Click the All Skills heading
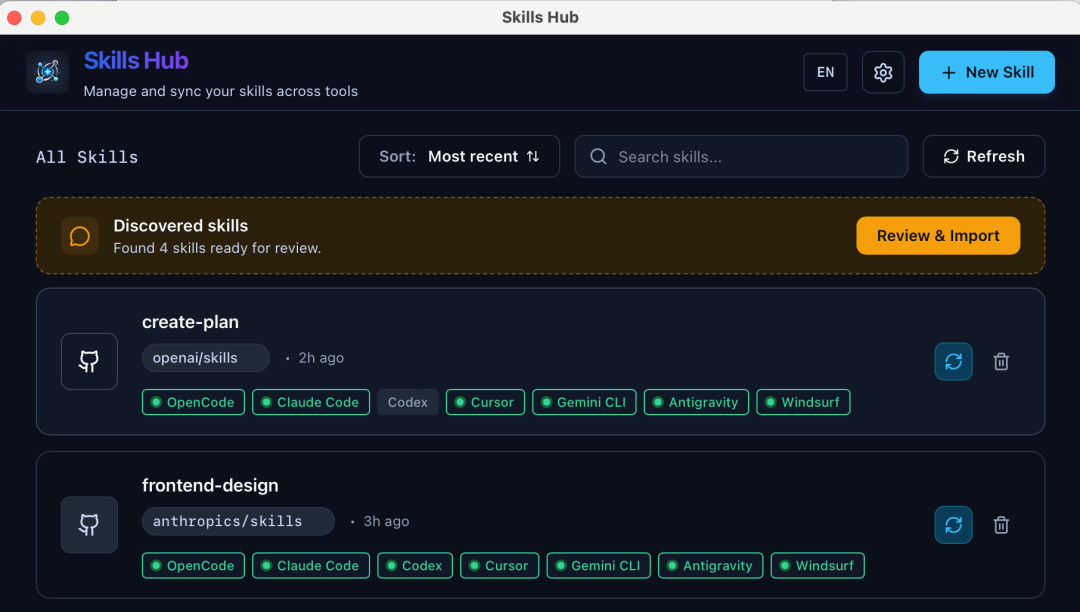The height and width of the screenshot is (612, 1080). click(x=87, y=157)
